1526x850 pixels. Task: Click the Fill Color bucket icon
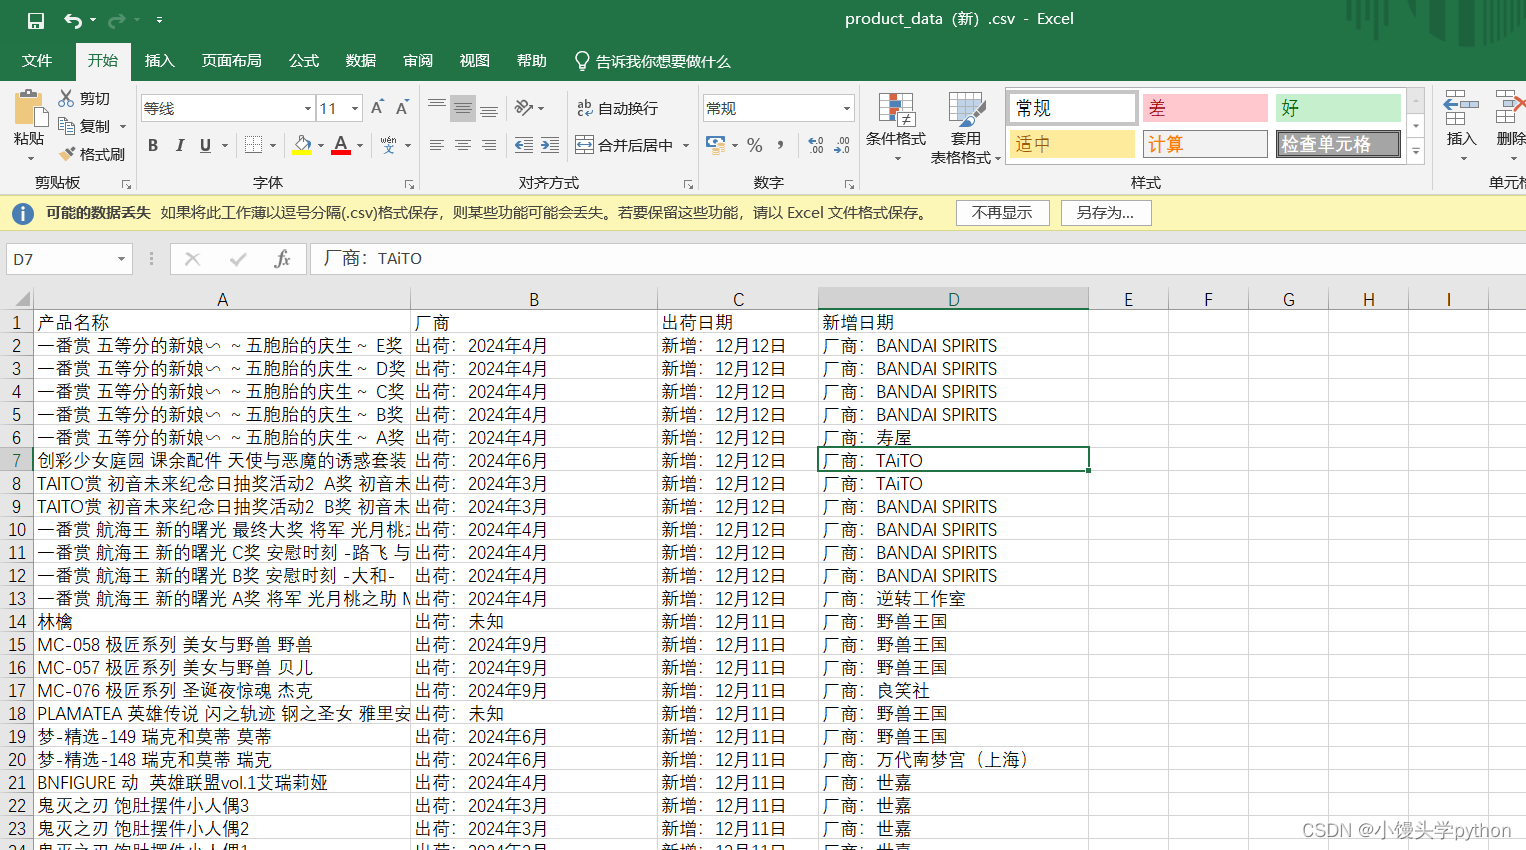click(x=302, y=145)
